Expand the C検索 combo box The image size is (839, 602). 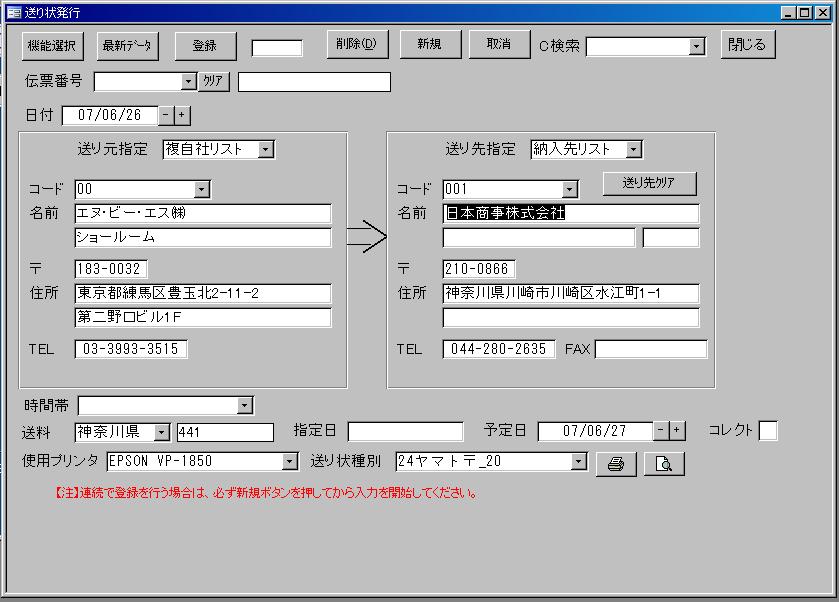click(x=696, y=47)
